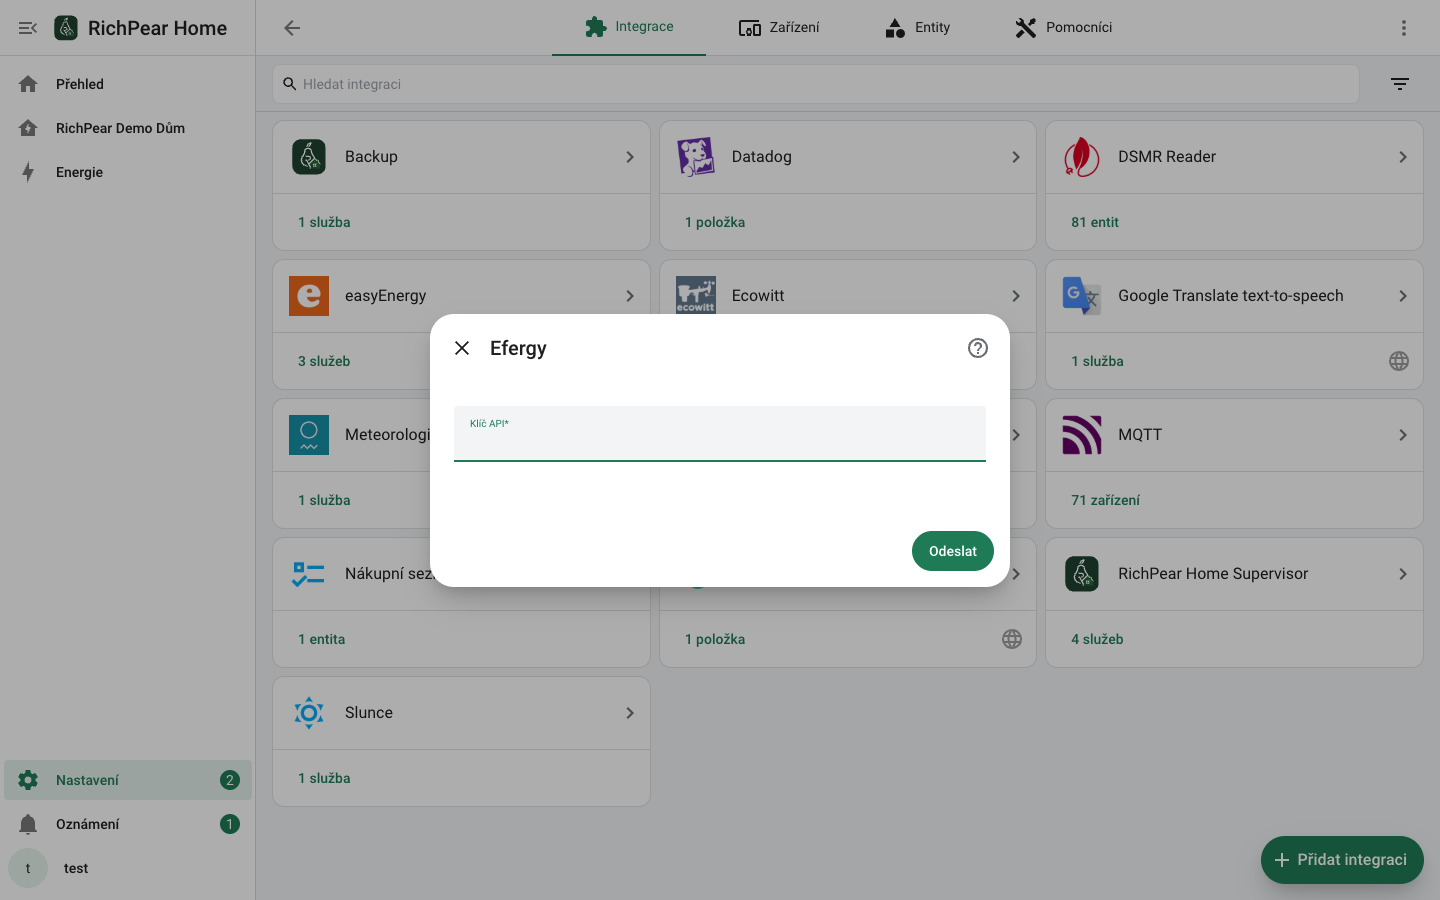This screenshot has height=900, width=1440.
Task: Click the Přehled home icon
Action: tap(28, 84)
